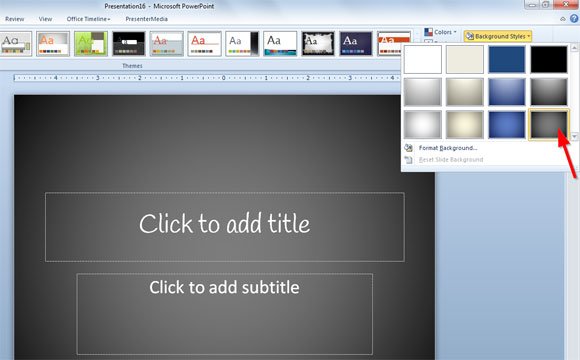Click the Format Background icon
Image resolution: width=580 pixels, height=360 pixels.
408,148
